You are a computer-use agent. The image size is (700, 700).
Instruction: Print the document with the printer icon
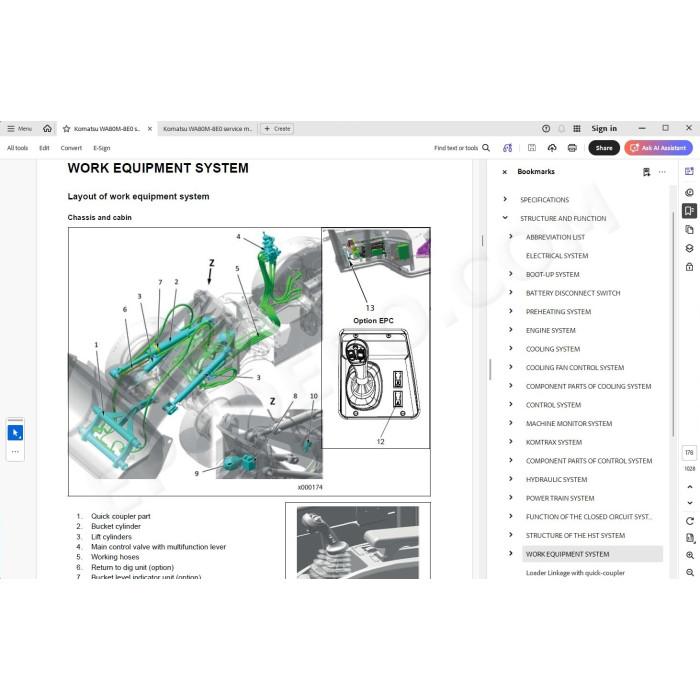coord(572,148)
